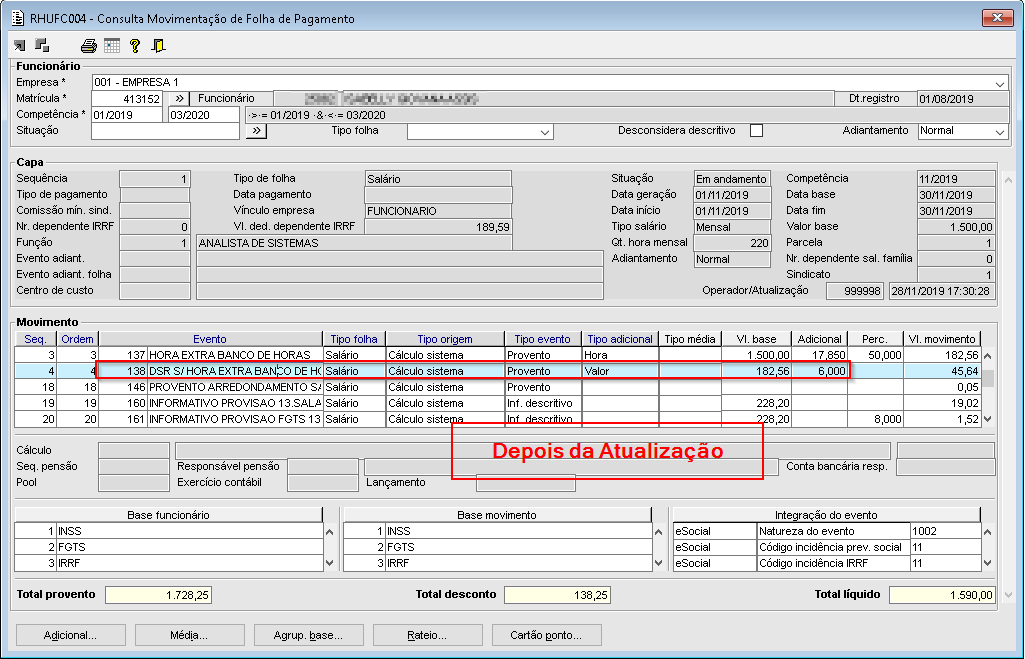Select the INFORMATIVO PROVISAO FGTS 13 row

(x=497, y=419)
